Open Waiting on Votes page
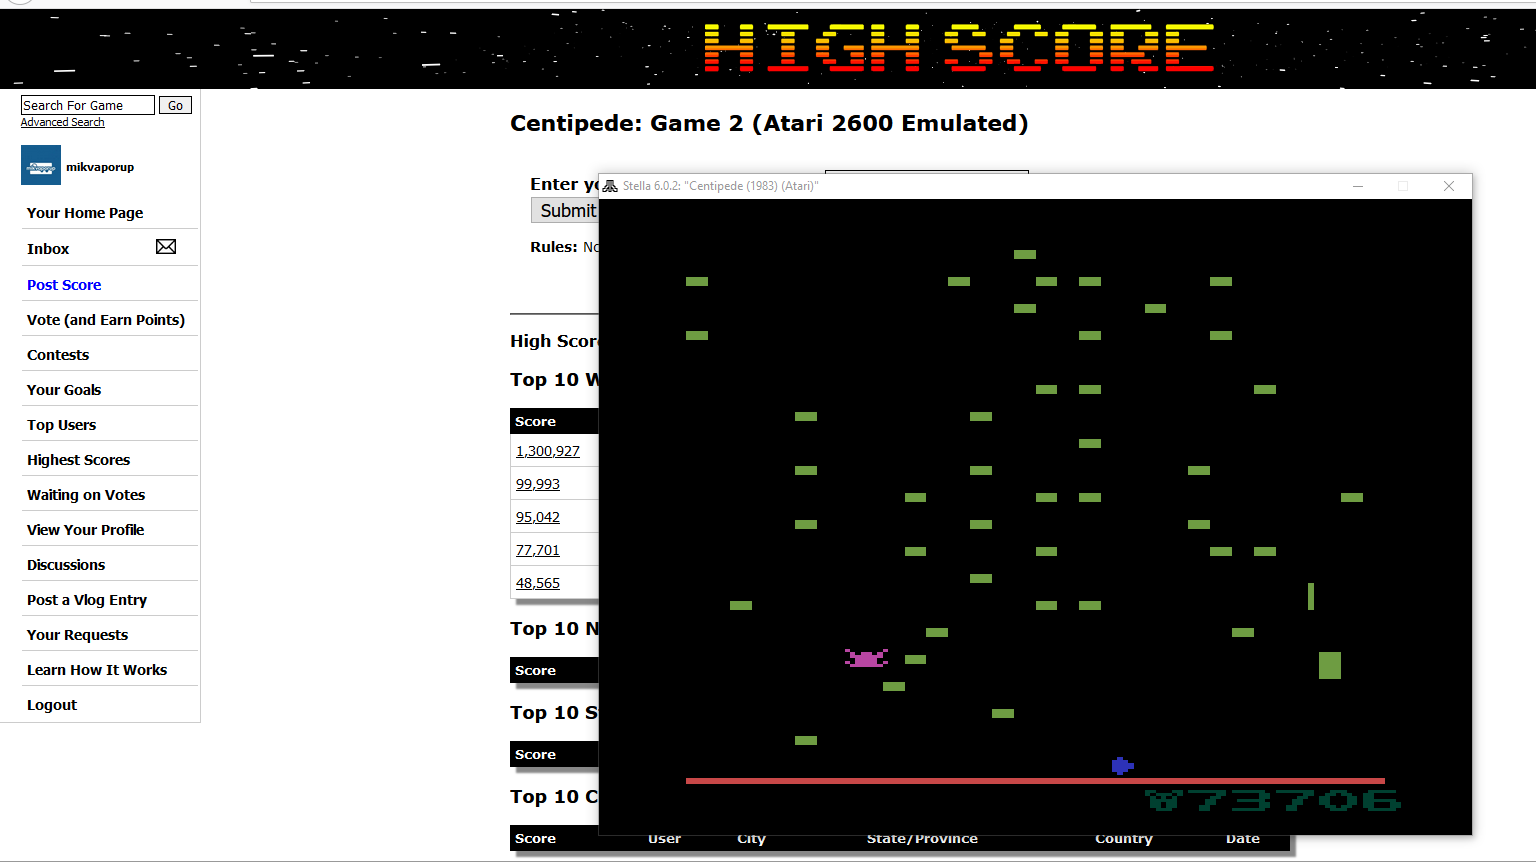This screenshot has width=1536, height=863. pos(86,495)
